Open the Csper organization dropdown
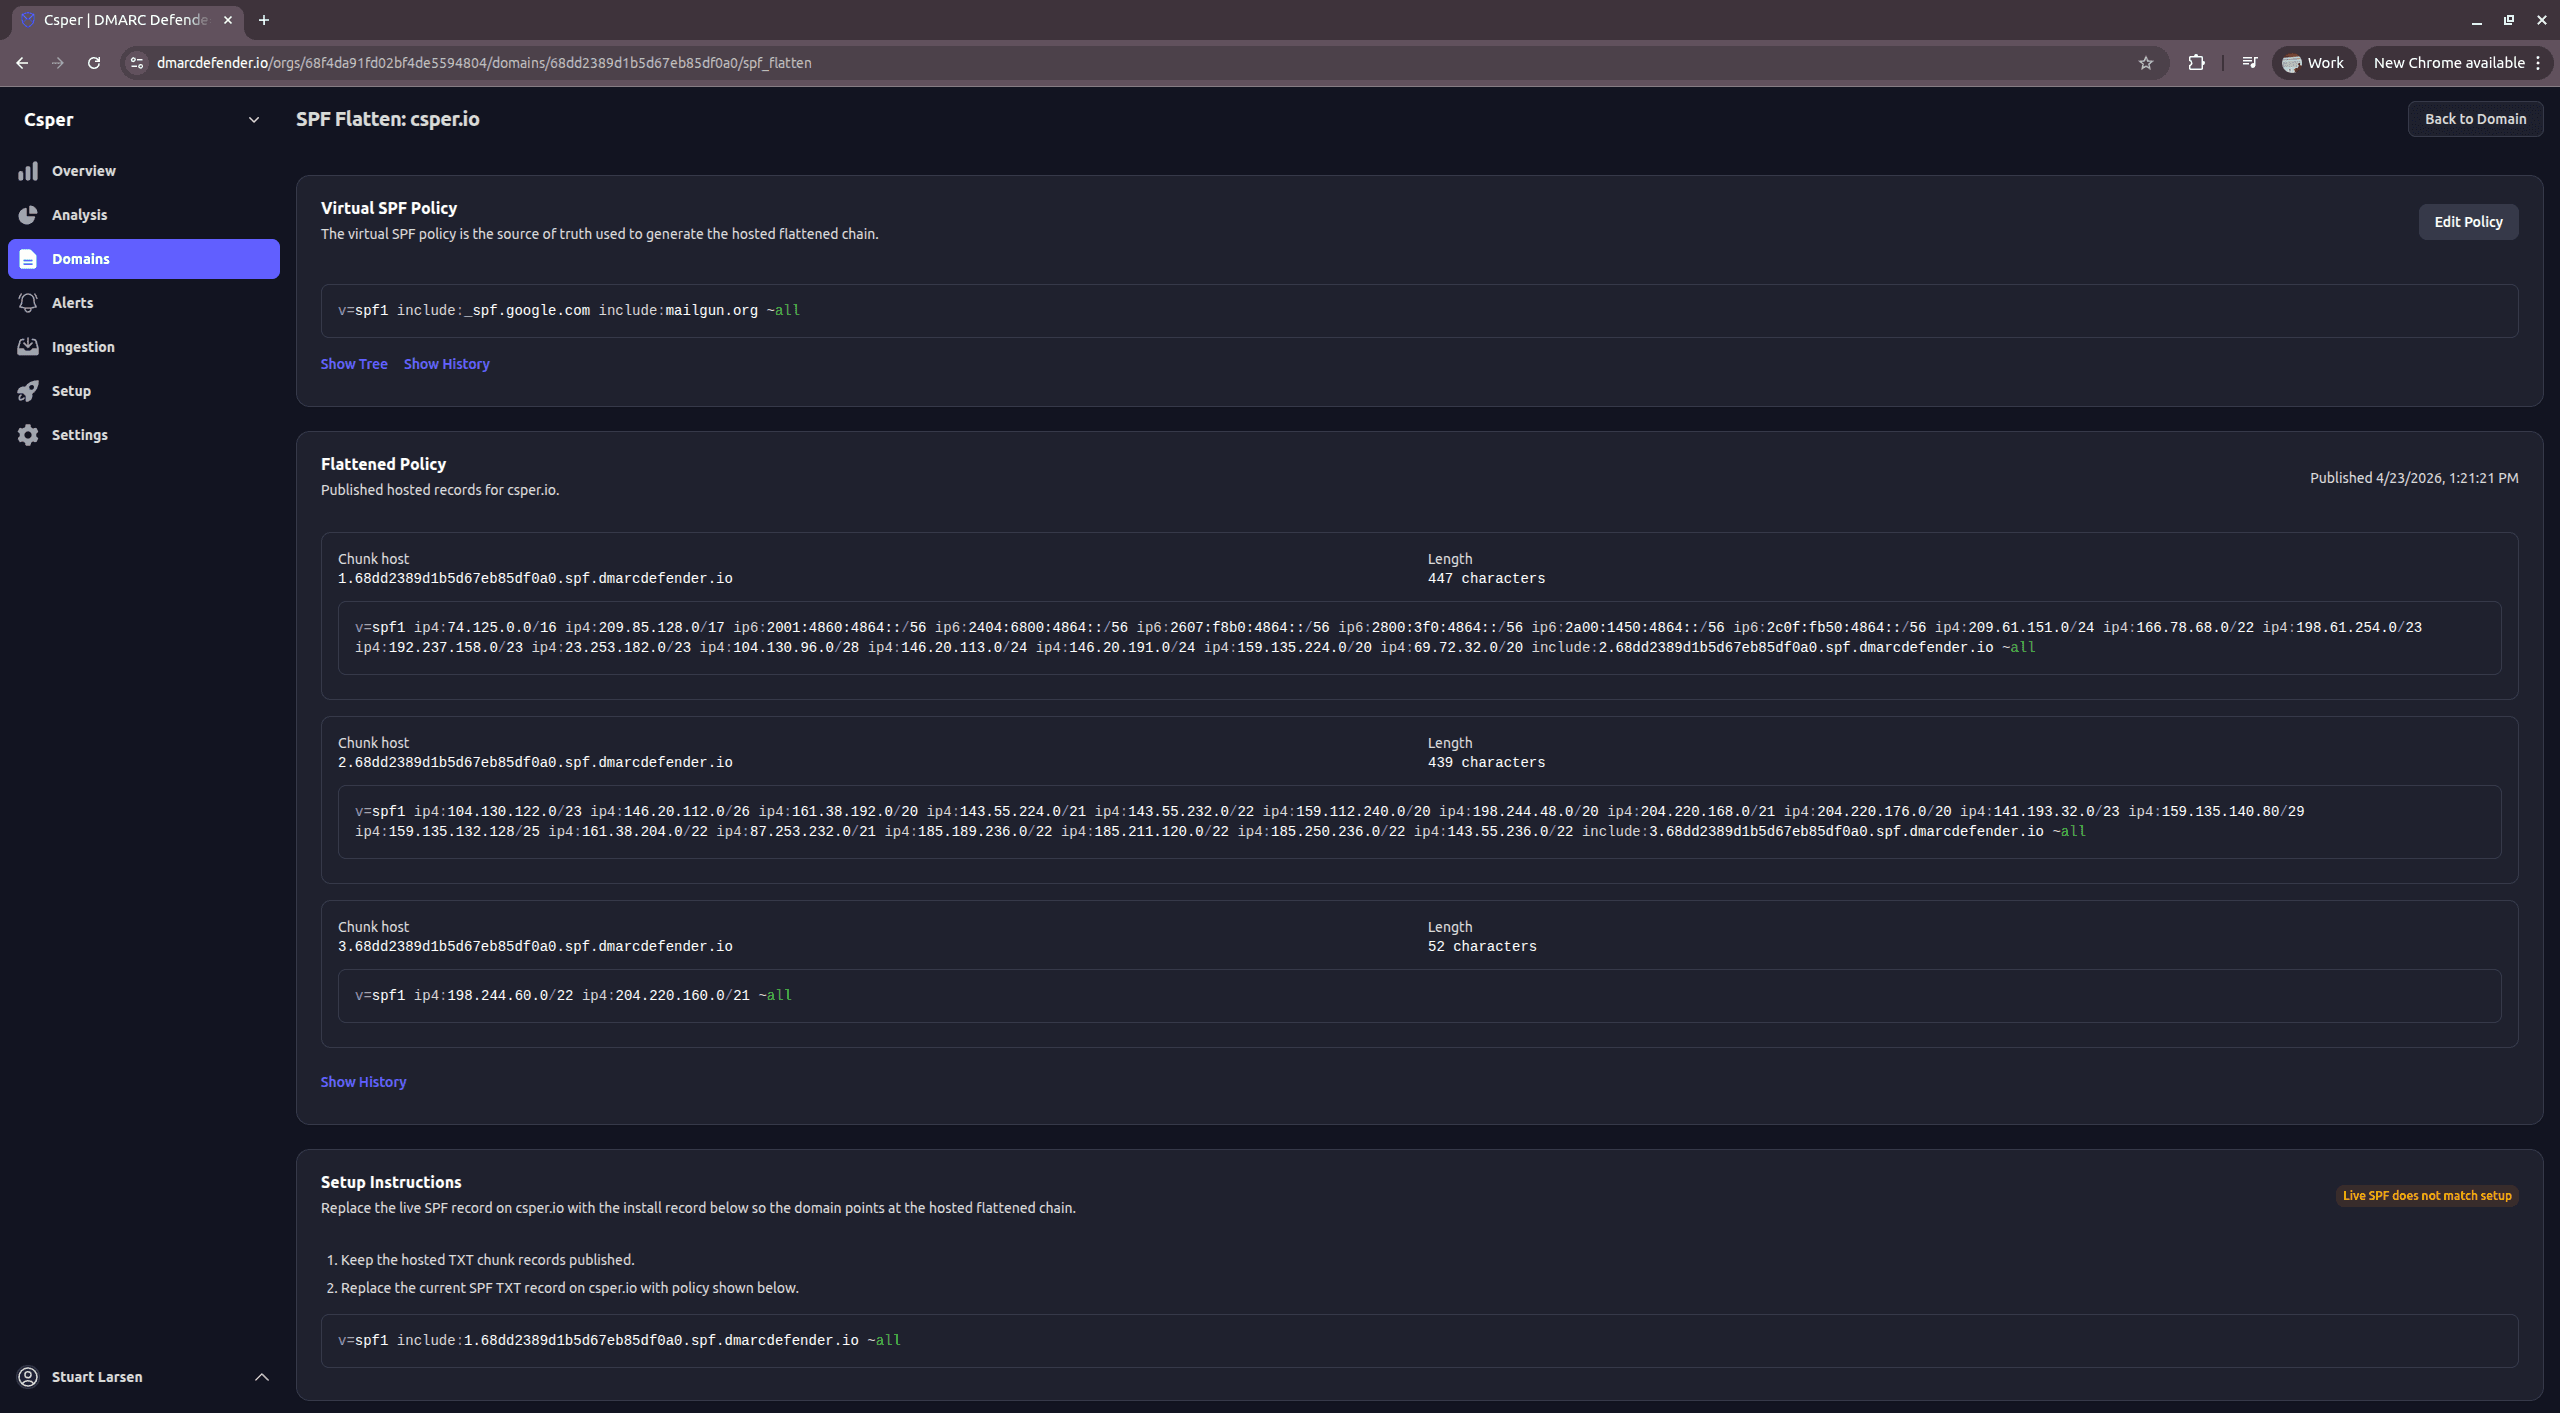Viewport: 2560px width, 1413px height. pyautogui.click(x=255, y=119)
